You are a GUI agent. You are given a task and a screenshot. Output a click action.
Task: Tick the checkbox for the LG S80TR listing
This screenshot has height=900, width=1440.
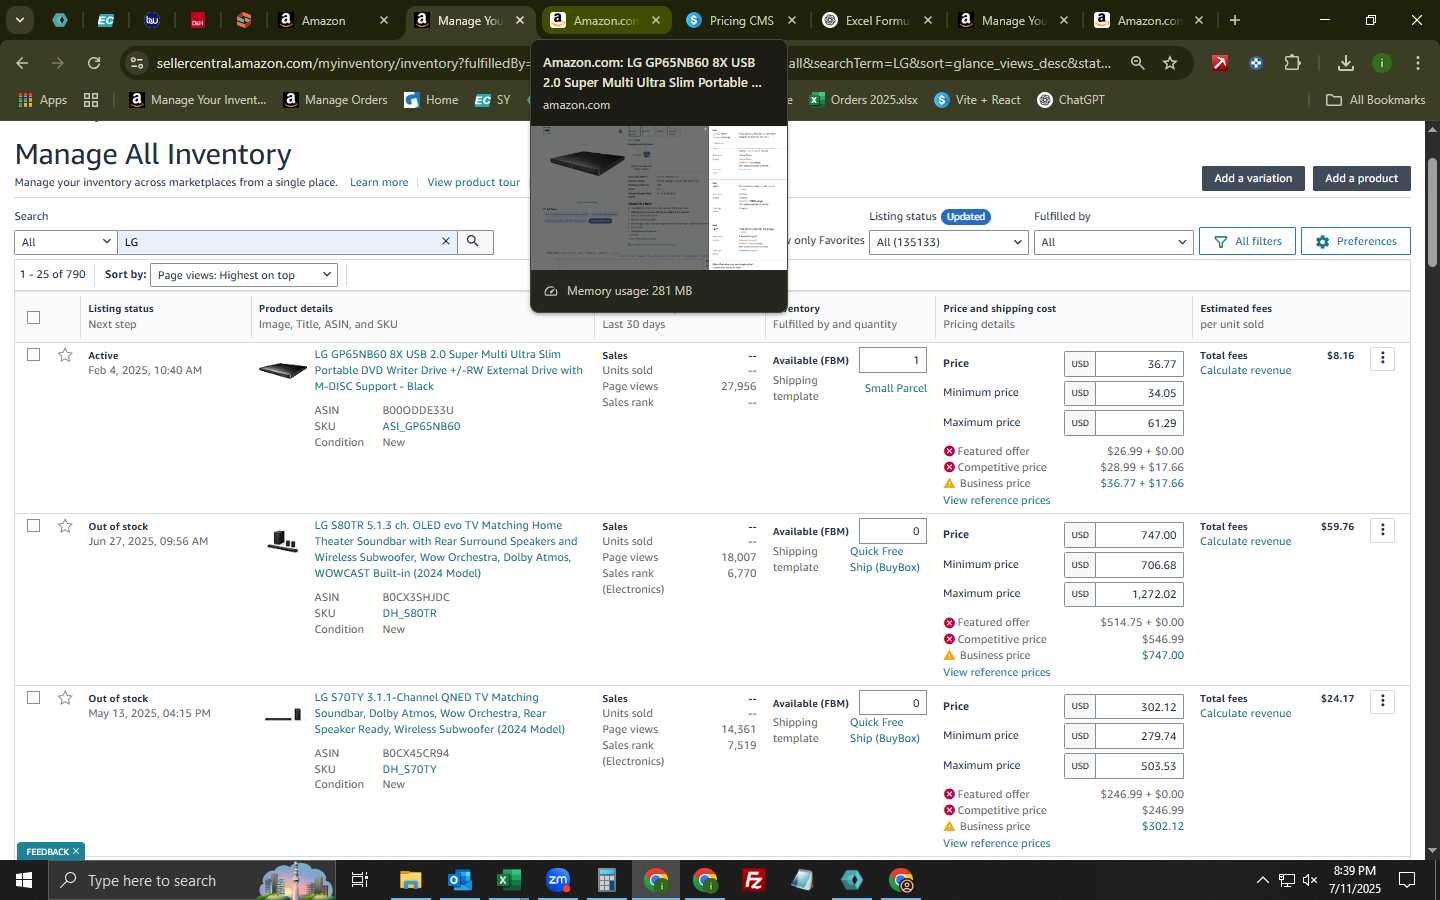[x=33, y=526]
